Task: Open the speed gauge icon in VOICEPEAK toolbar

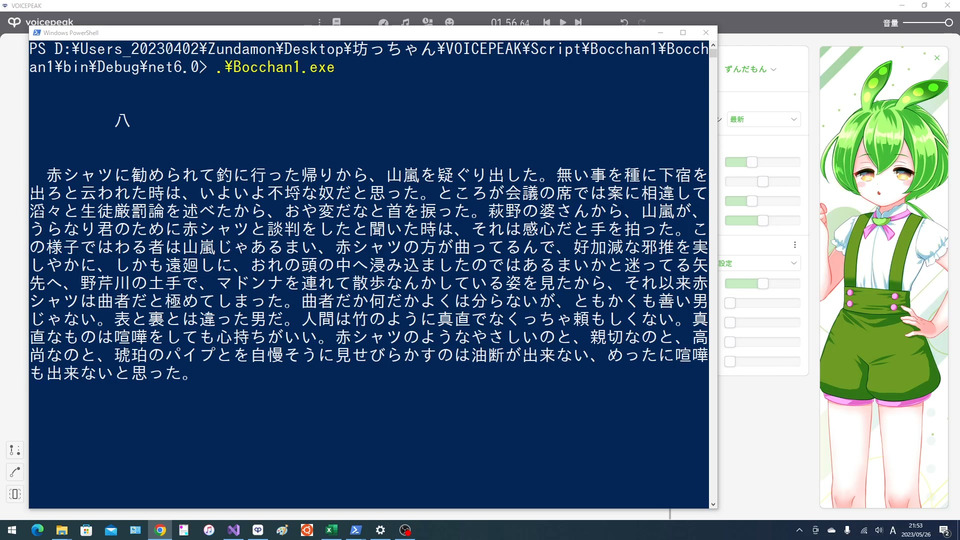Action: click(x=383, y=22)
